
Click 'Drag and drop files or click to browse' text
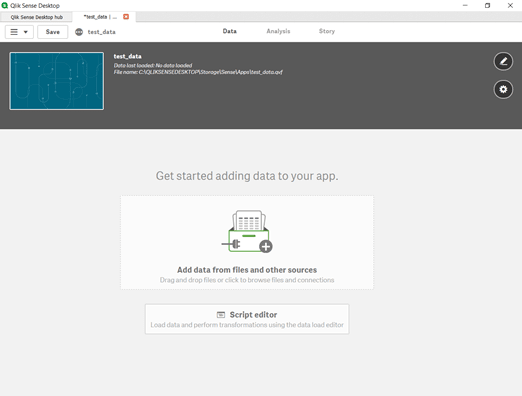[247, 280]
